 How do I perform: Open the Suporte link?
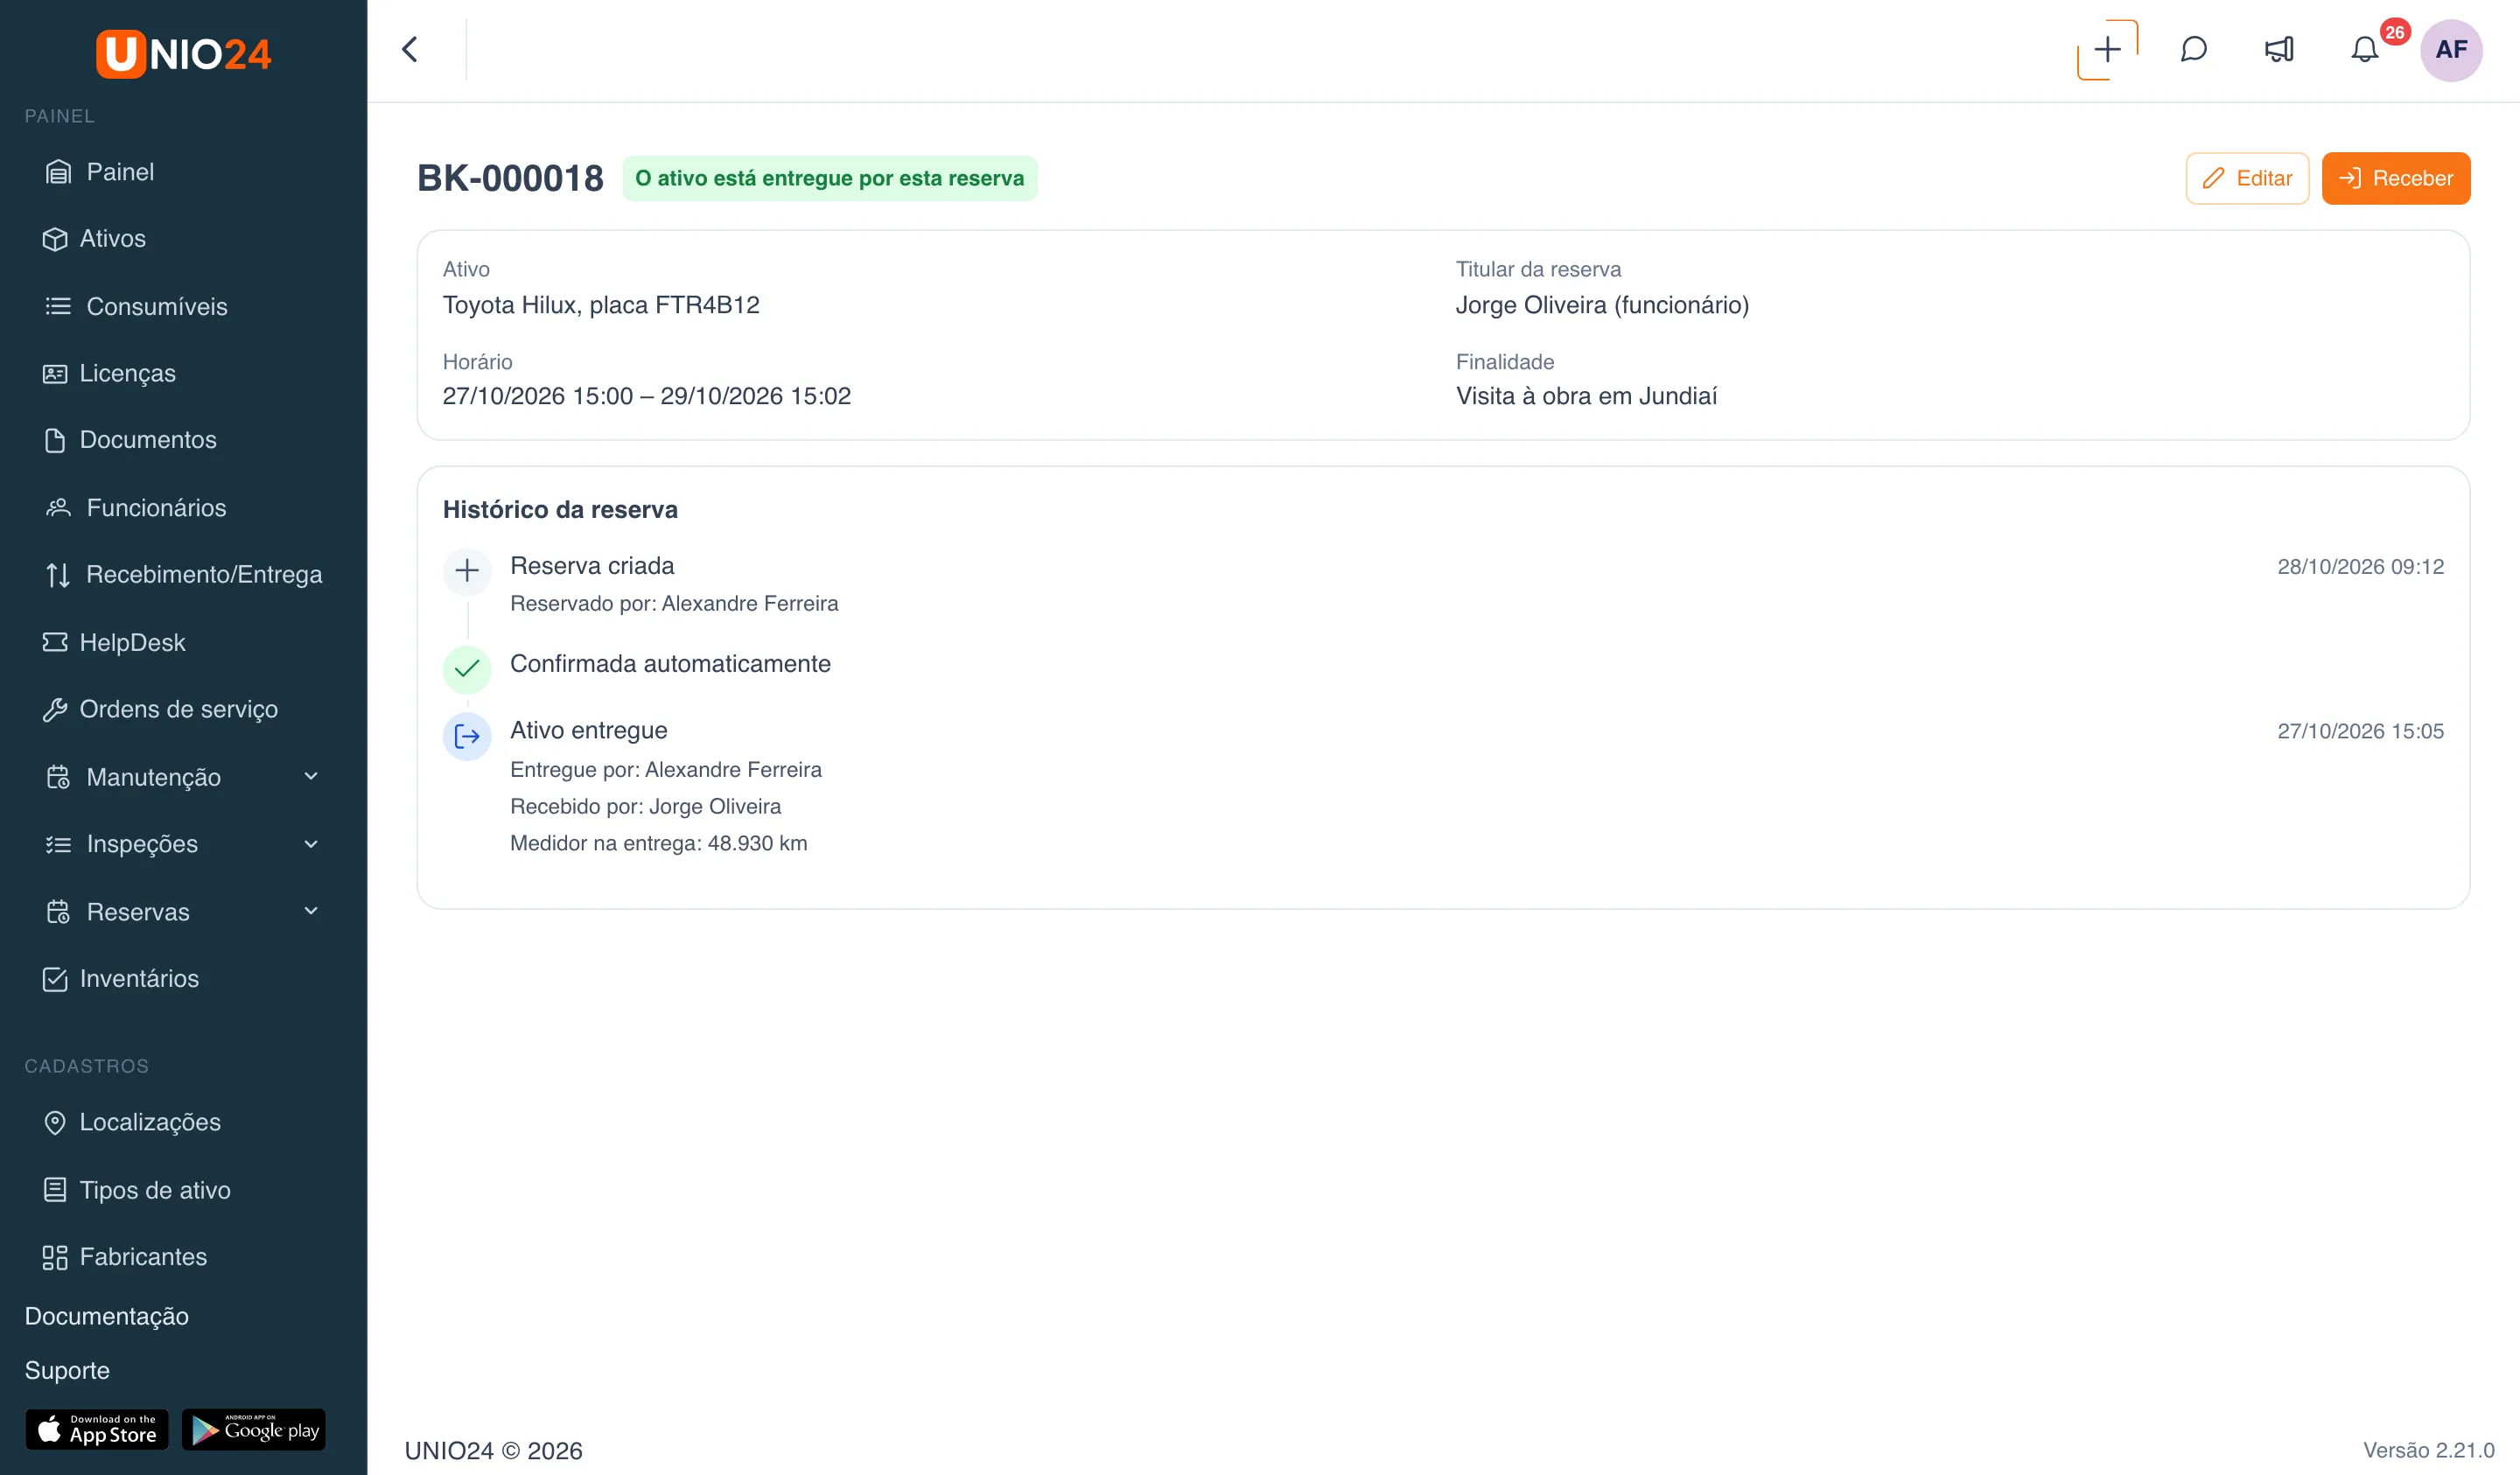click(x=67, y=1371)
